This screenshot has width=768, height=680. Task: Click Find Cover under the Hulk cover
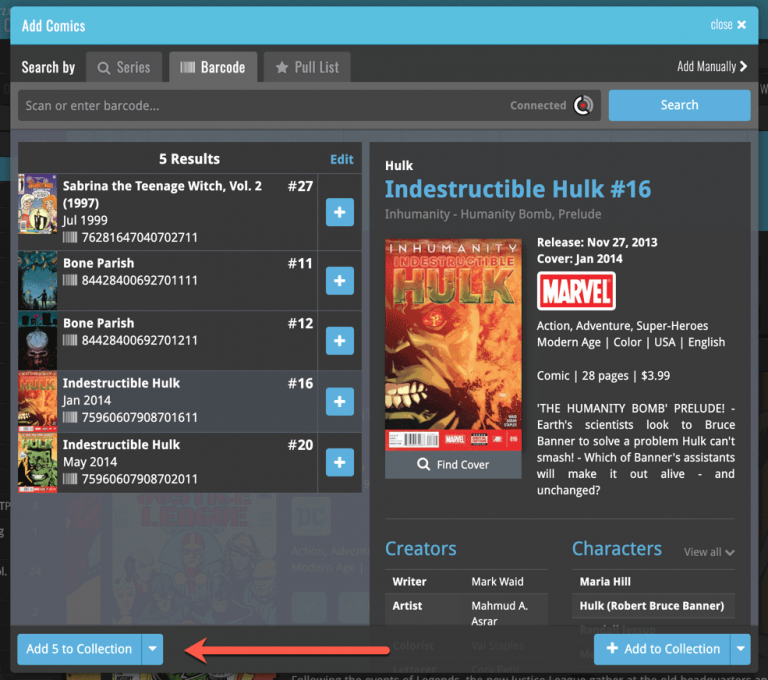tap(453, 464)
